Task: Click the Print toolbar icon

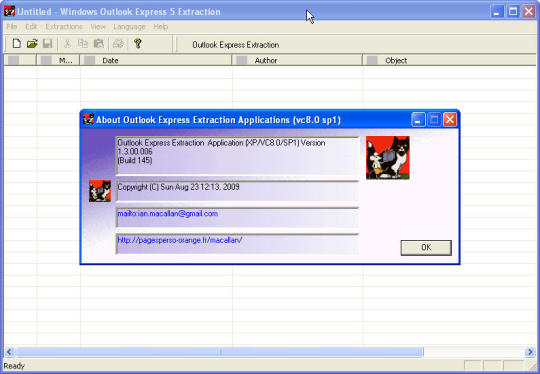Action: [118, 44]
